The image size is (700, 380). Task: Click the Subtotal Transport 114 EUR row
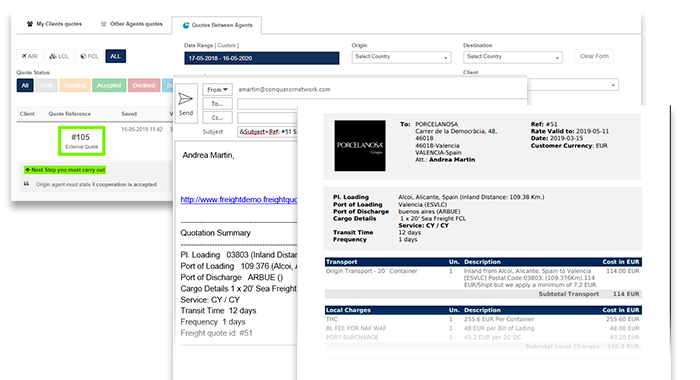click(x=483, y=294)
